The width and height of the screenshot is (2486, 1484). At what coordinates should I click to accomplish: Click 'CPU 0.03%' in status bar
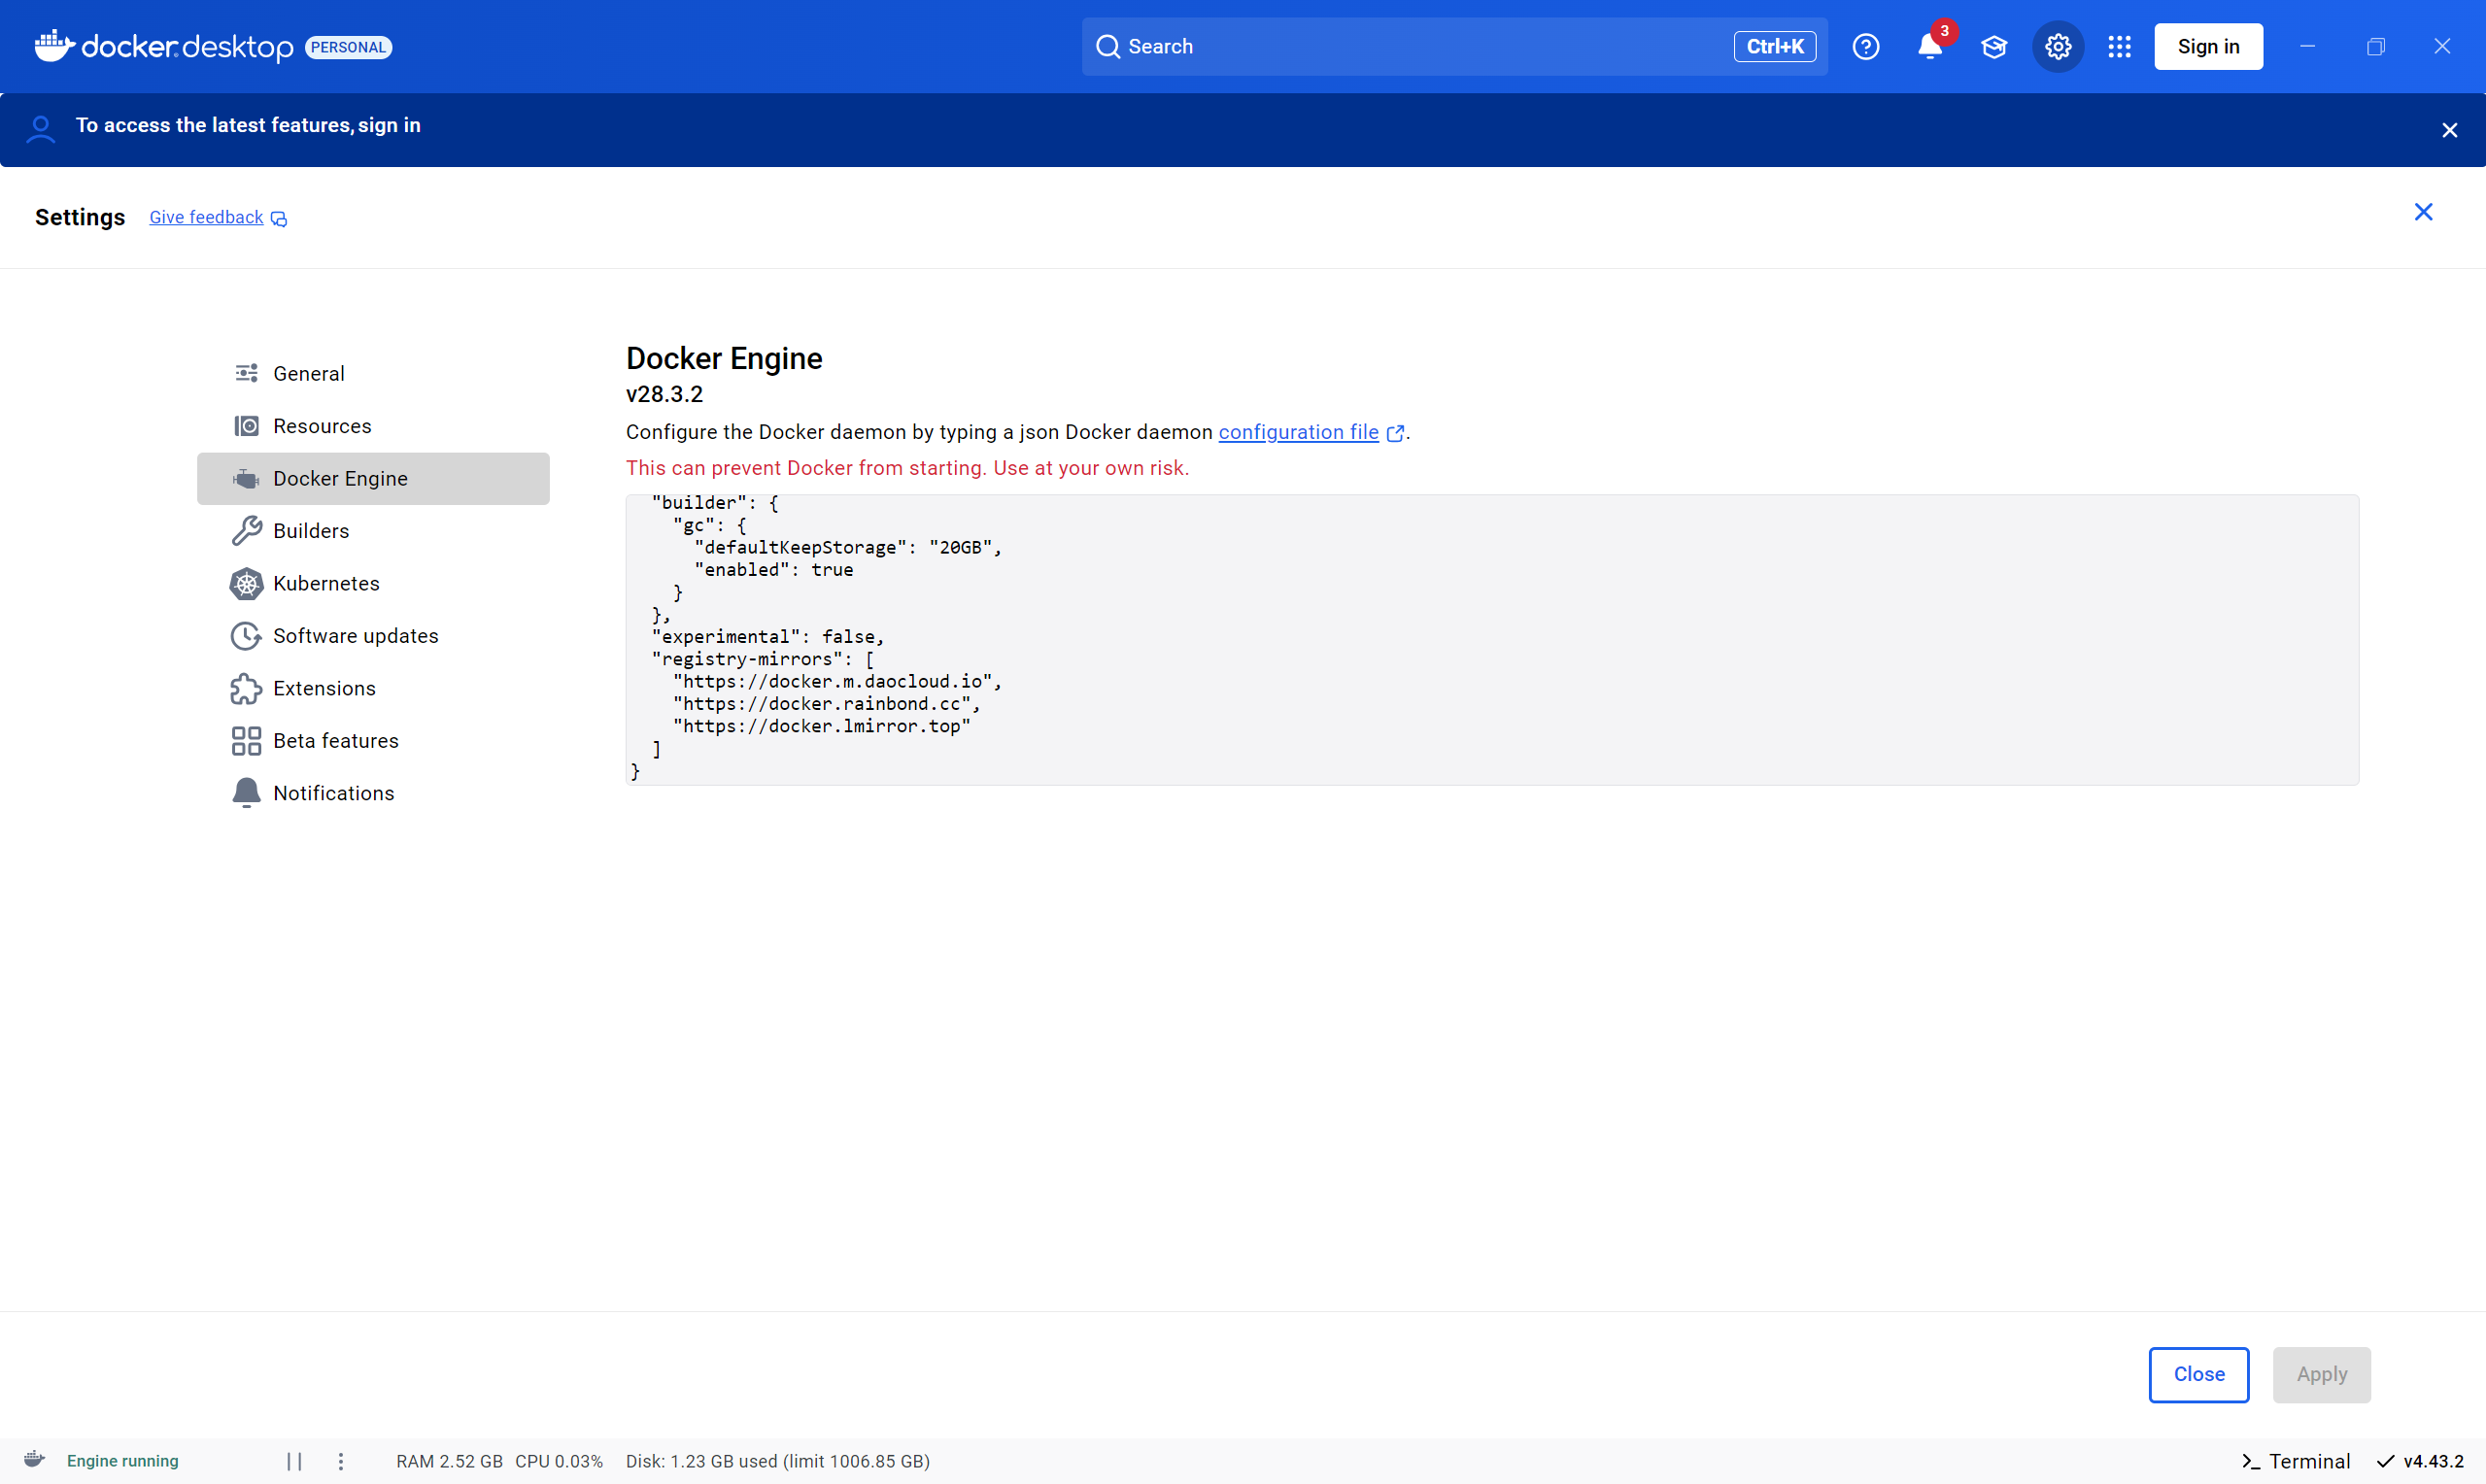pos(559,1461)
